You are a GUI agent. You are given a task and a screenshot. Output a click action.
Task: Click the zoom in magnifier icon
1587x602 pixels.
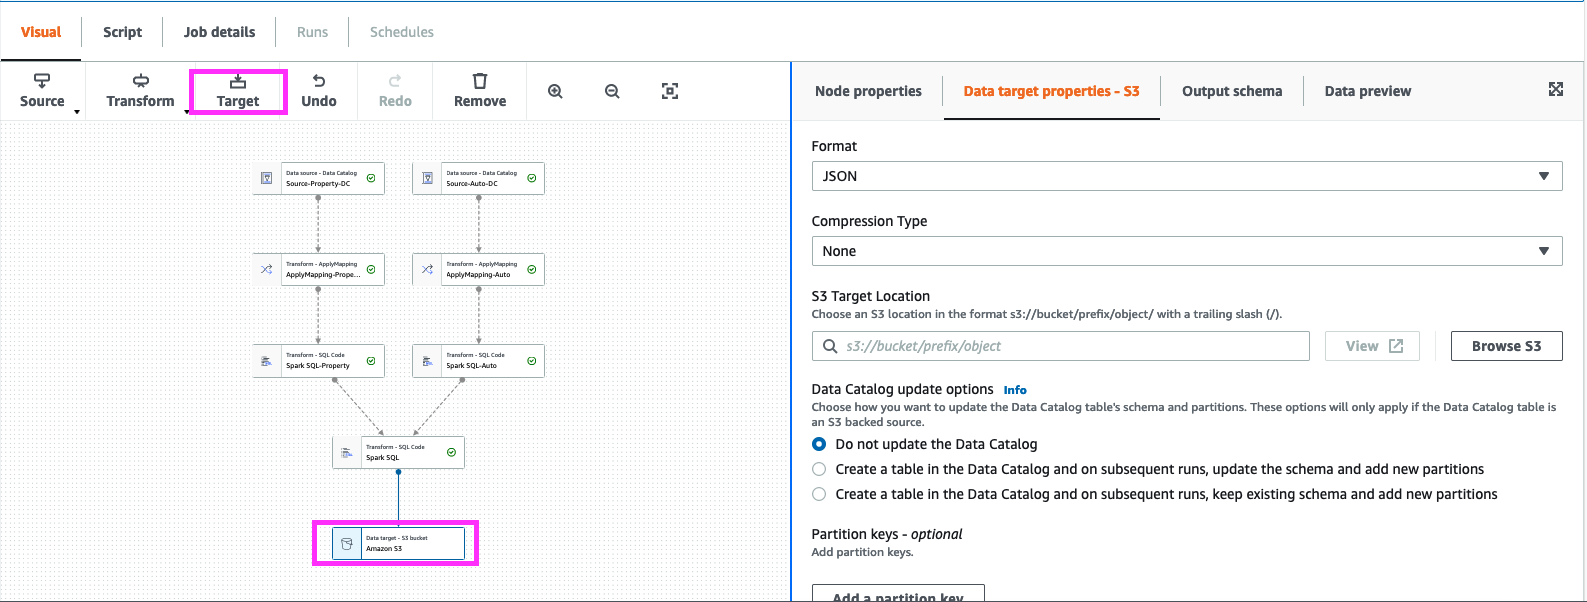555,91
